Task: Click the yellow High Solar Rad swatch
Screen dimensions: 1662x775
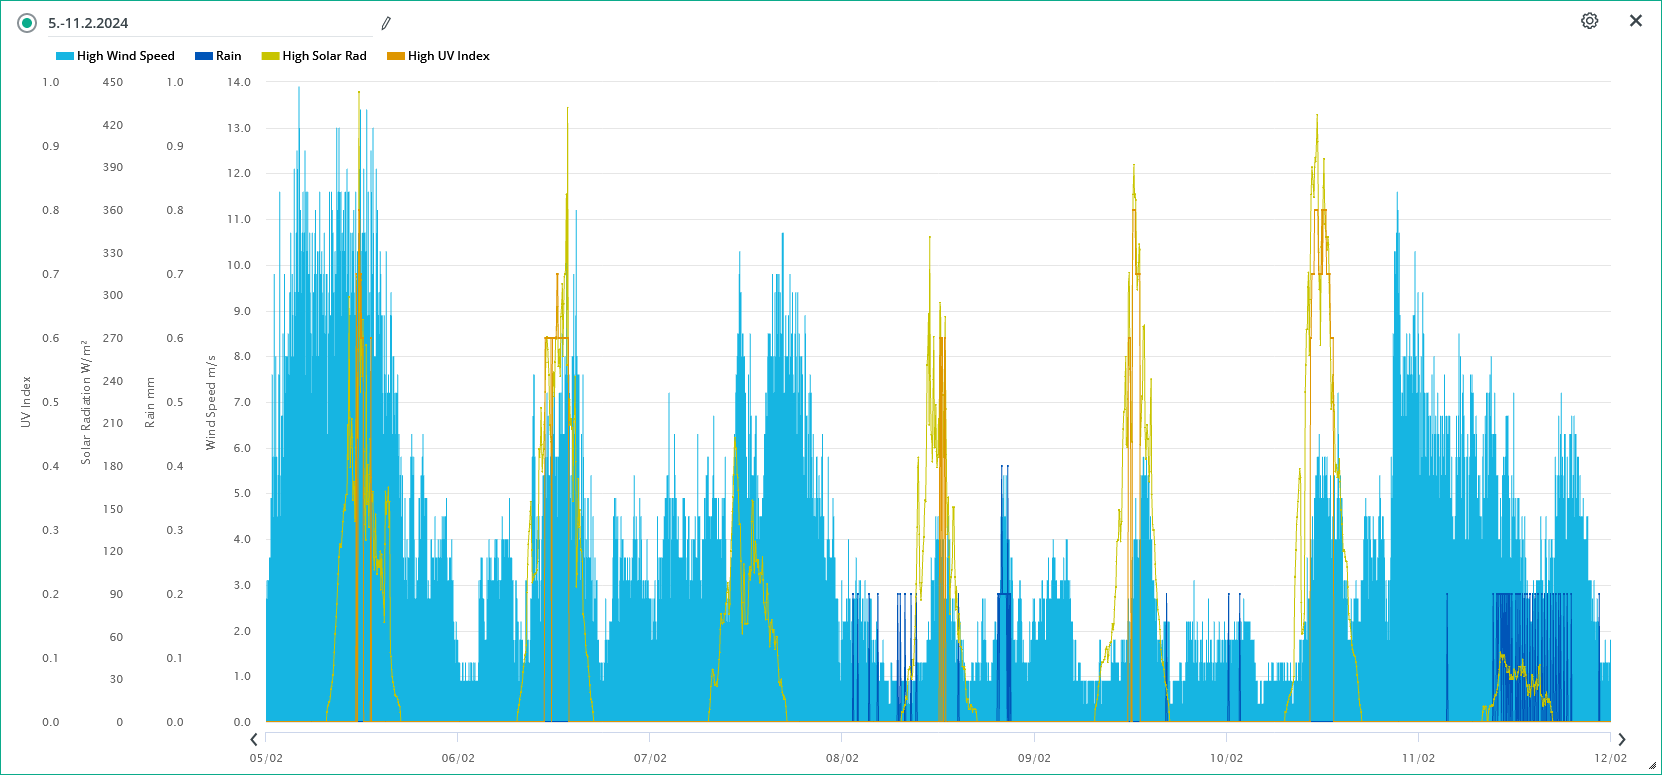Action: click(x=270, y=56)
